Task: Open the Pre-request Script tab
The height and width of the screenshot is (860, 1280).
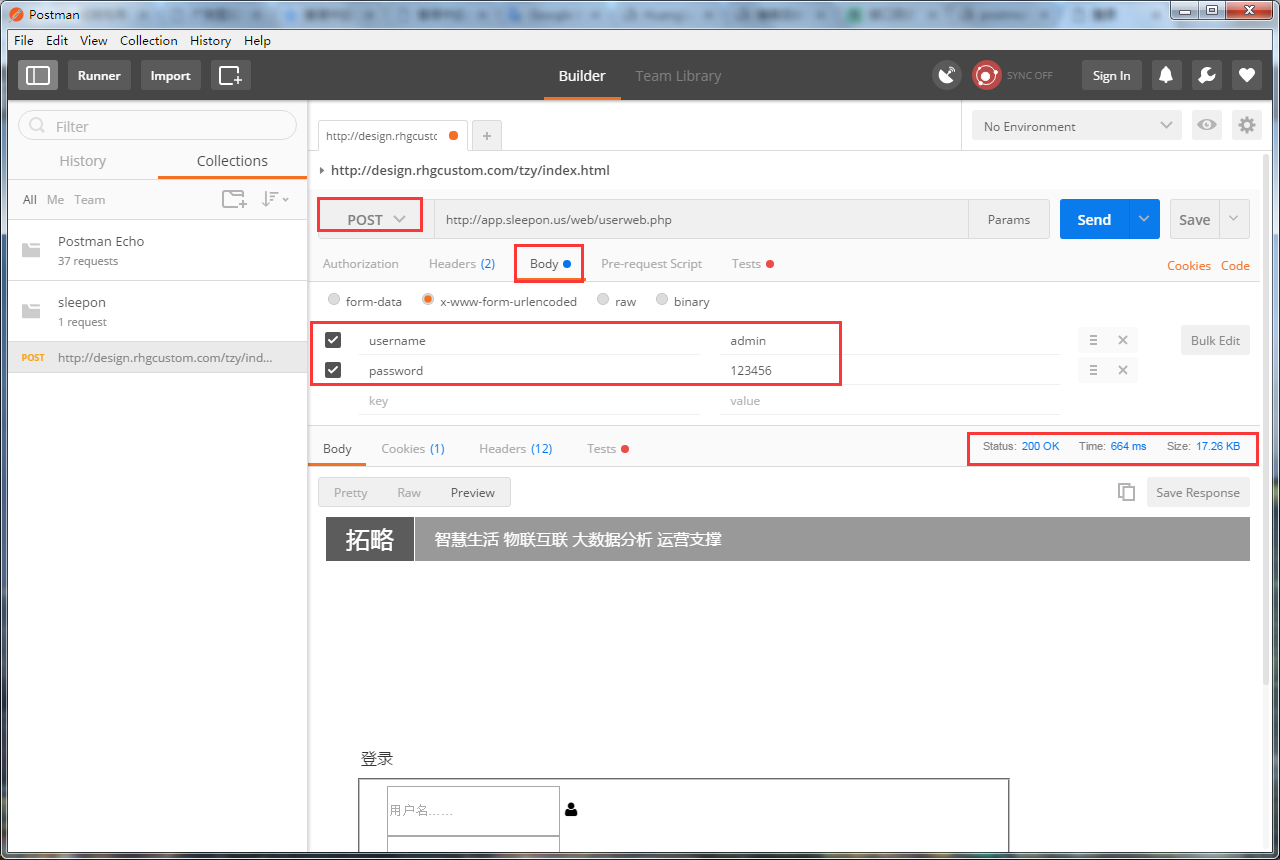Action: click(651, 263)
